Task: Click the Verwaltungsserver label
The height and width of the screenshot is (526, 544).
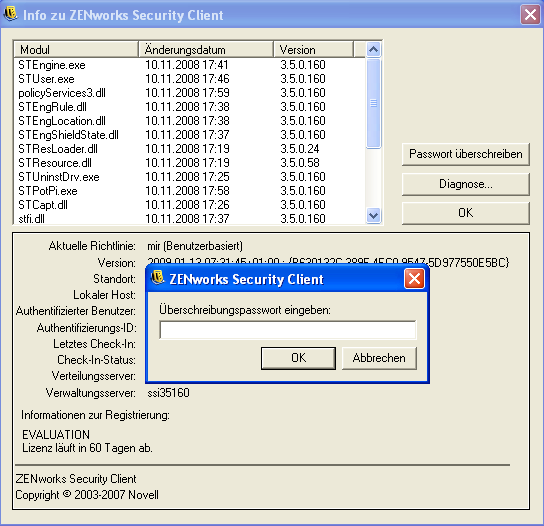Action: click(91, 393)
